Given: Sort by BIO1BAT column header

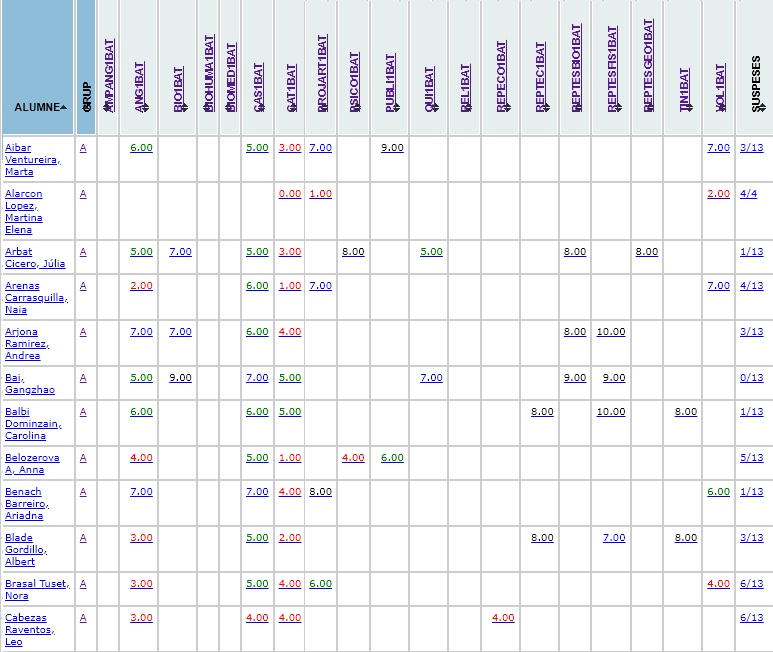Looking at the screenshot, I should click(x=179, y=90).
